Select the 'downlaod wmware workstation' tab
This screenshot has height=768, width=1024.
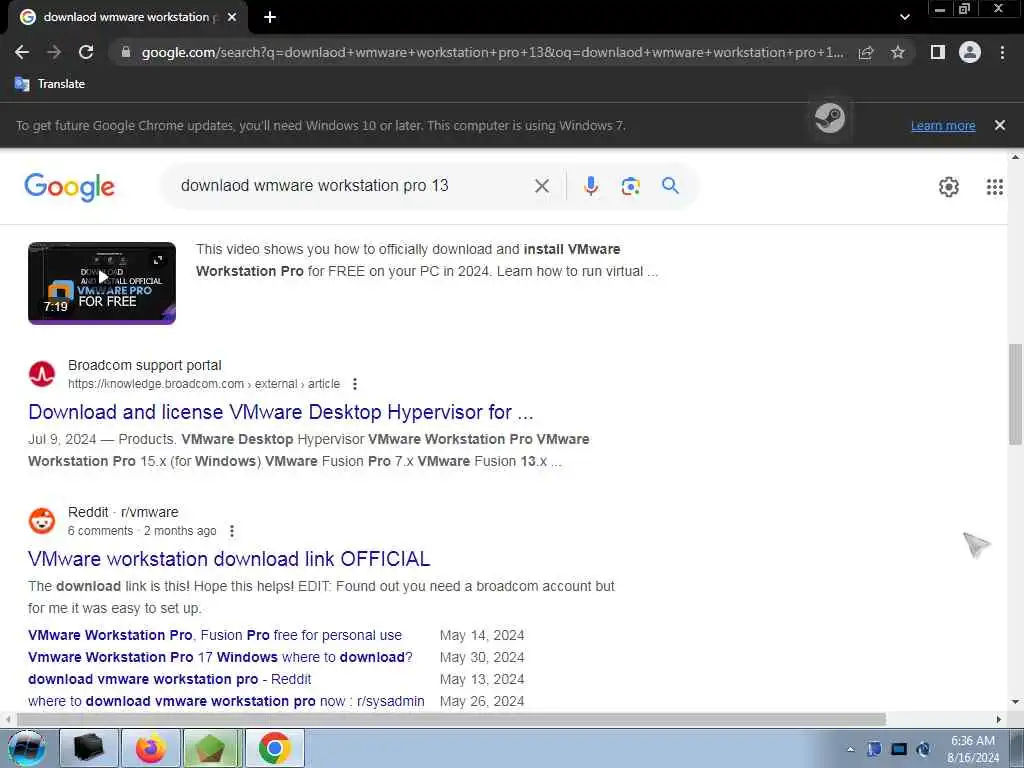(x=127, y=17)
